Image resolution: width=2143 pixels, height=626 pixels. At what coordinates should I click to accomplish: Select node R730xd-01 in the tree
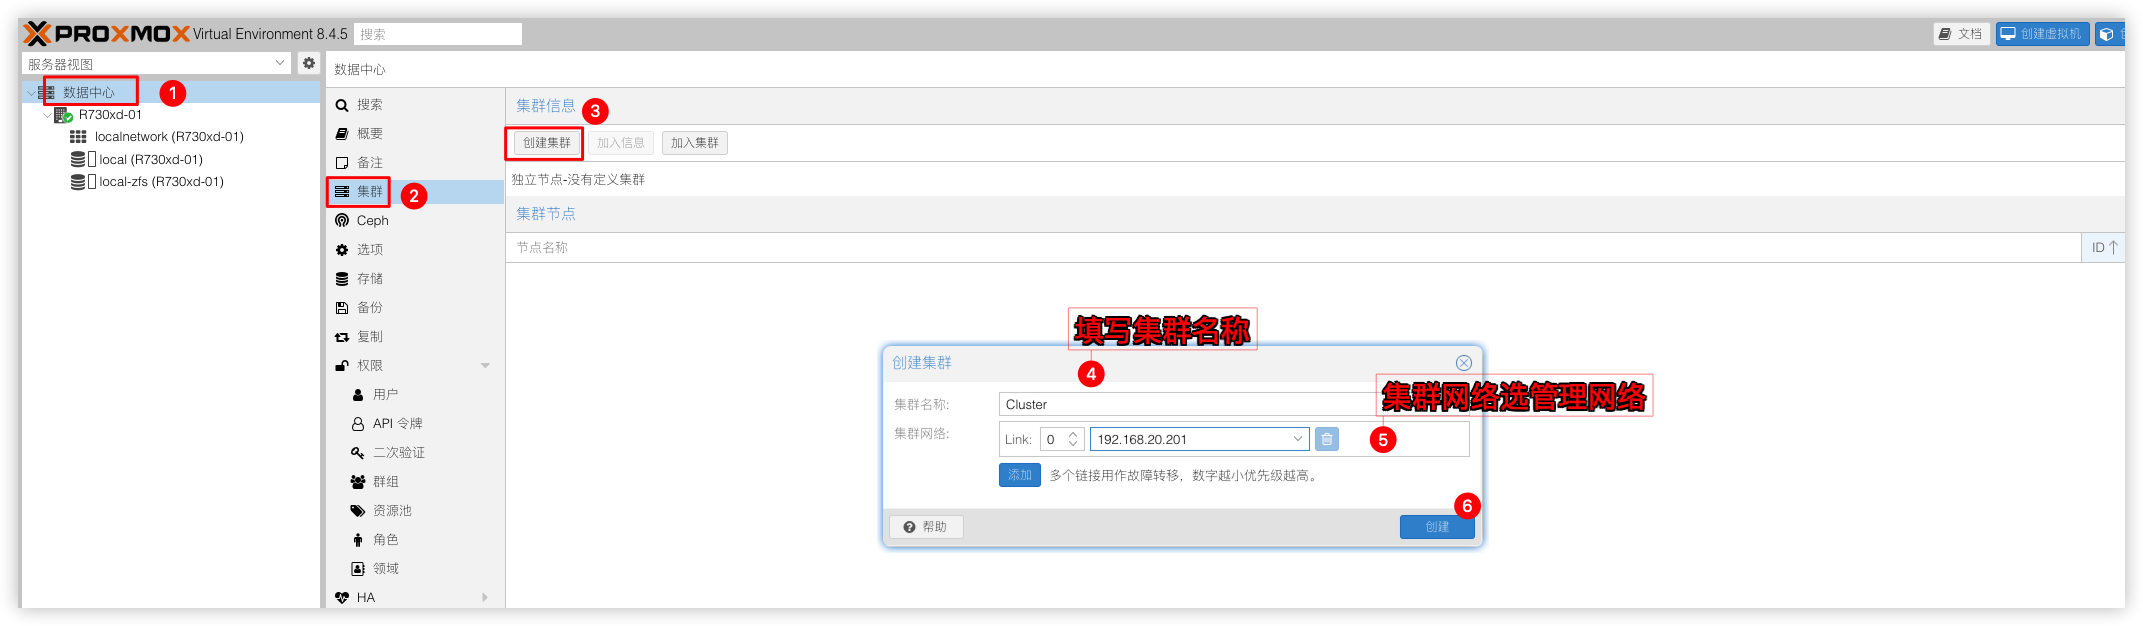(x=110, y=115)
